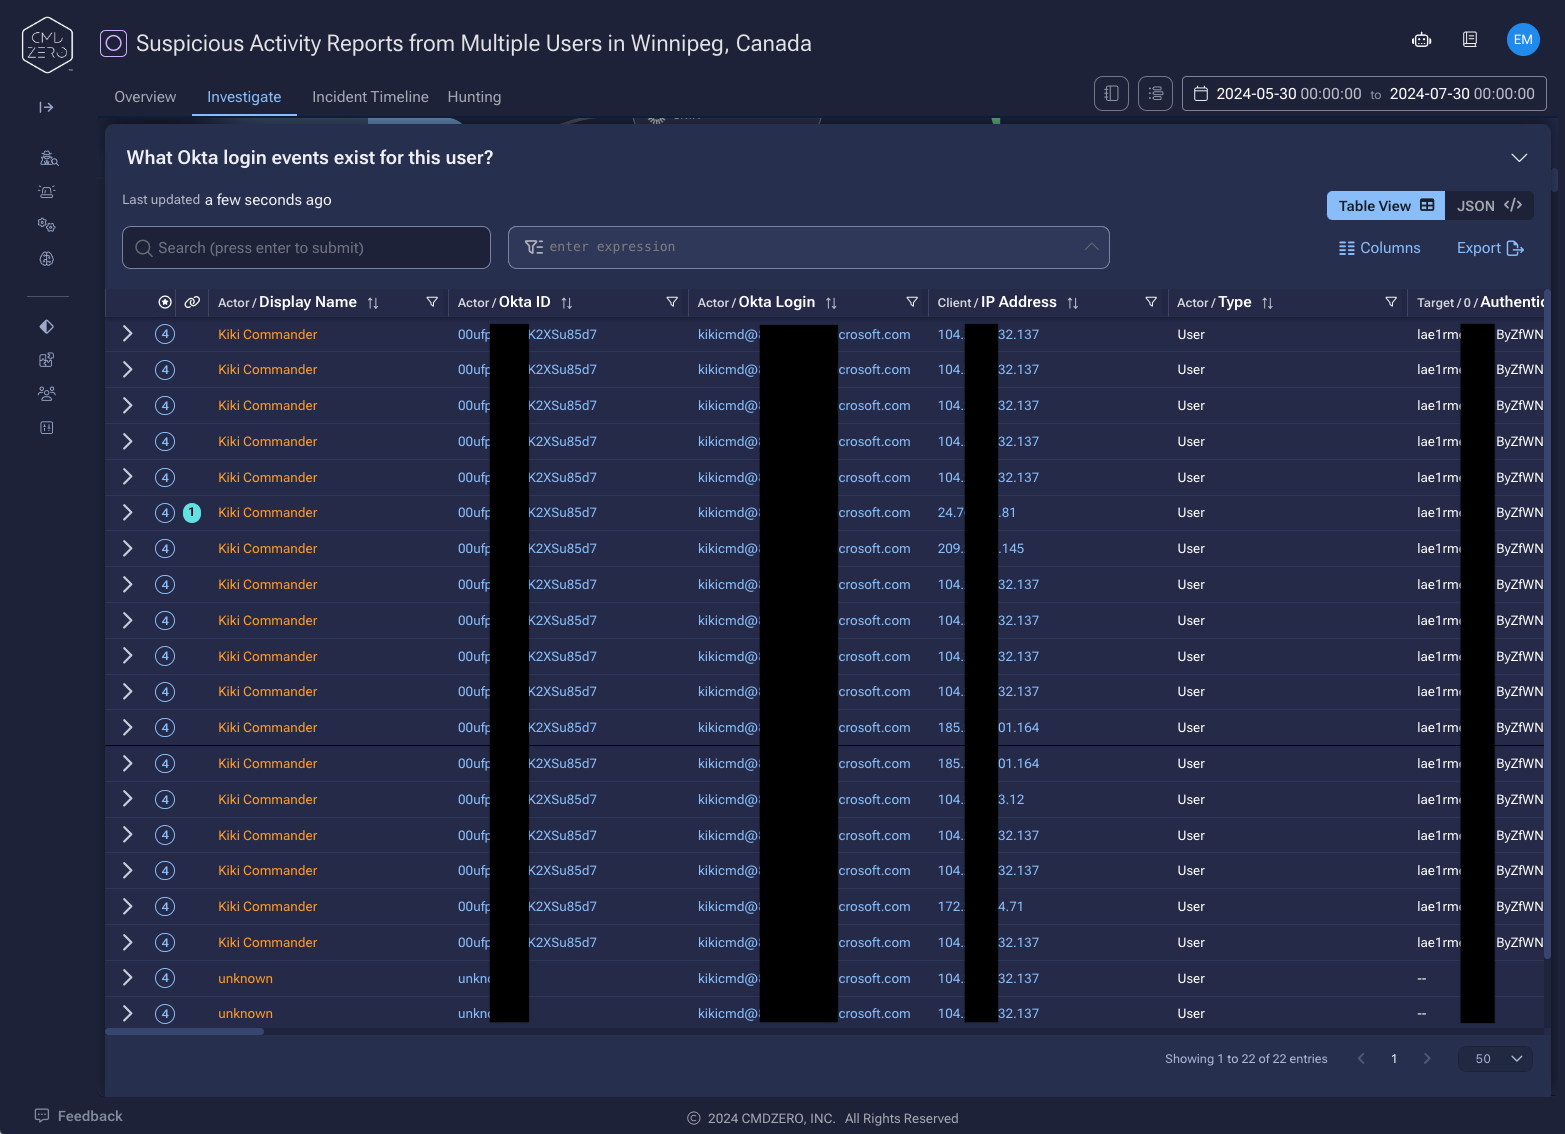1565x1134 pixels.
Task: Switch to JSON view
Action: (x=1489, y=205)
